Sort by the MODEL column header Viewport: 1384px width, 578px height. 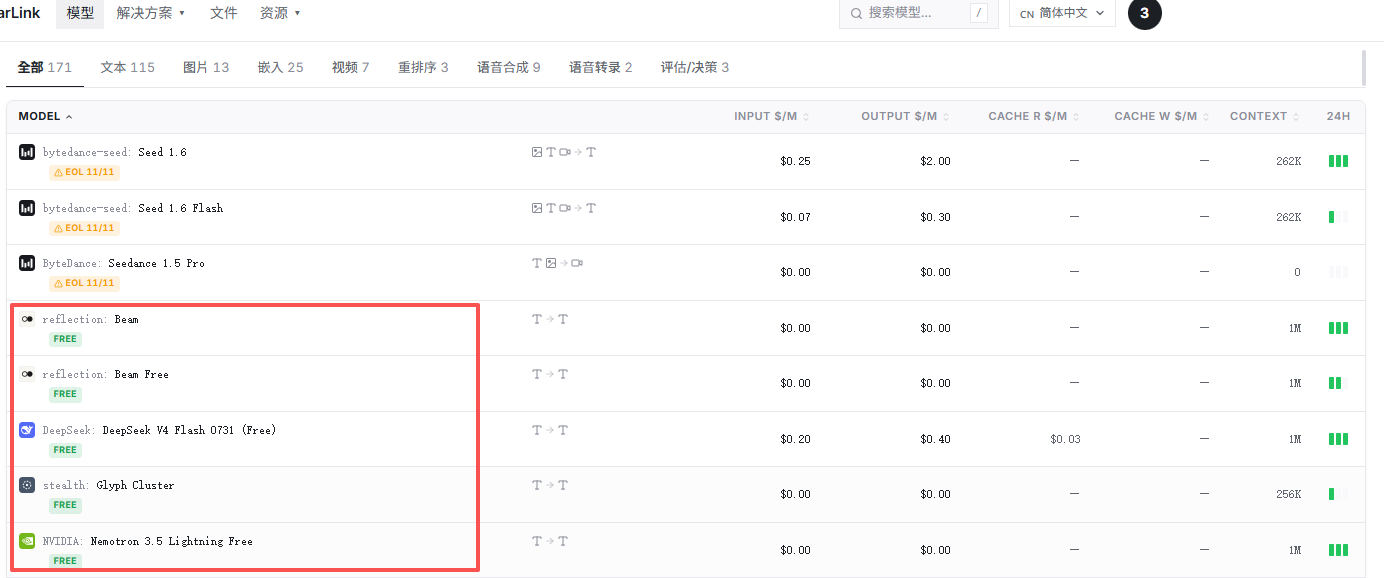[46, 117]
